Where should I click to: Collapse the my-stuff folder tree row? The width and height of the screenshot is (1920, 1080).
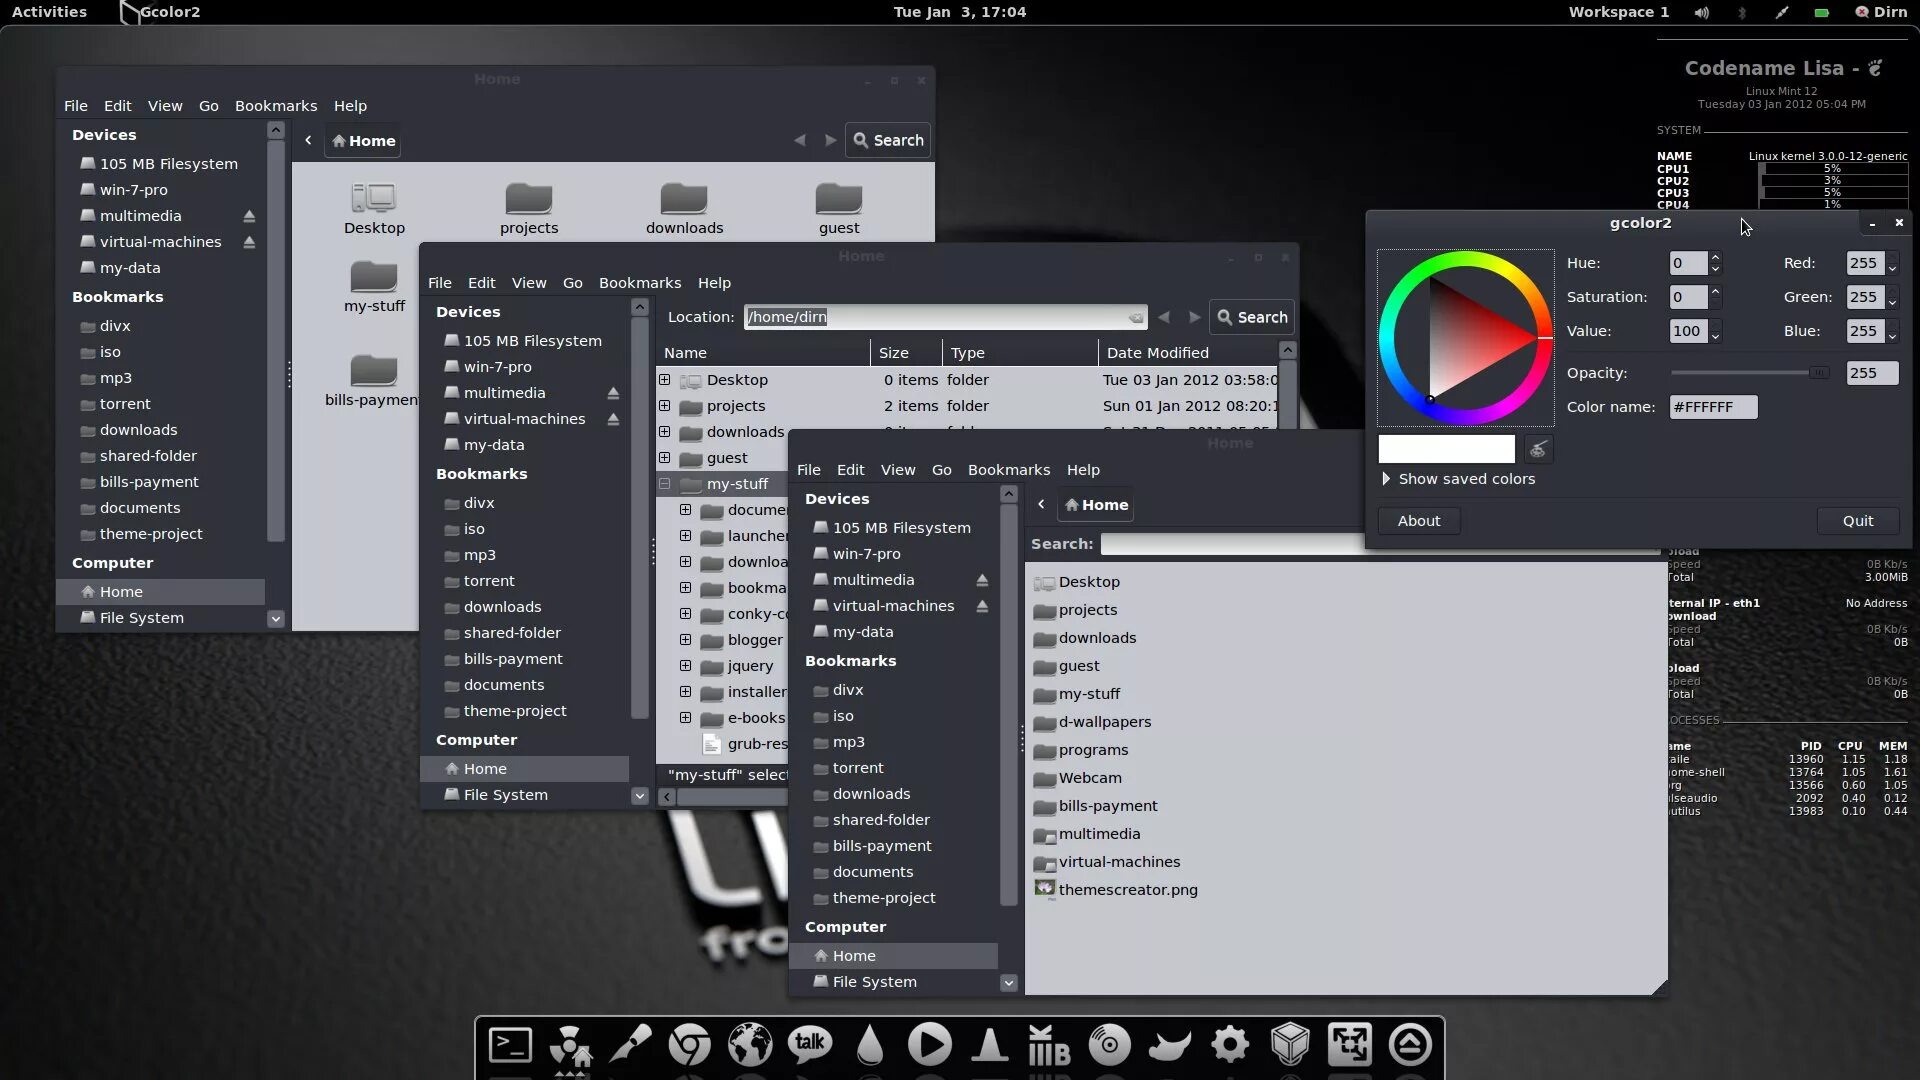click(x=664, y=484)
